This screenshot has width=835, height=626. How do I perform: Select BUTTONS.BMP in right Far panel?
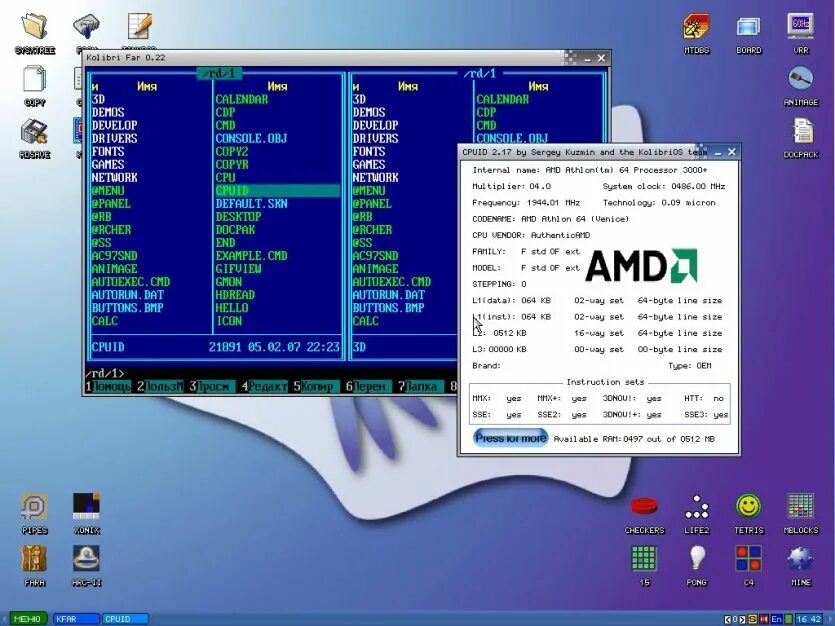tap(389, 308)
